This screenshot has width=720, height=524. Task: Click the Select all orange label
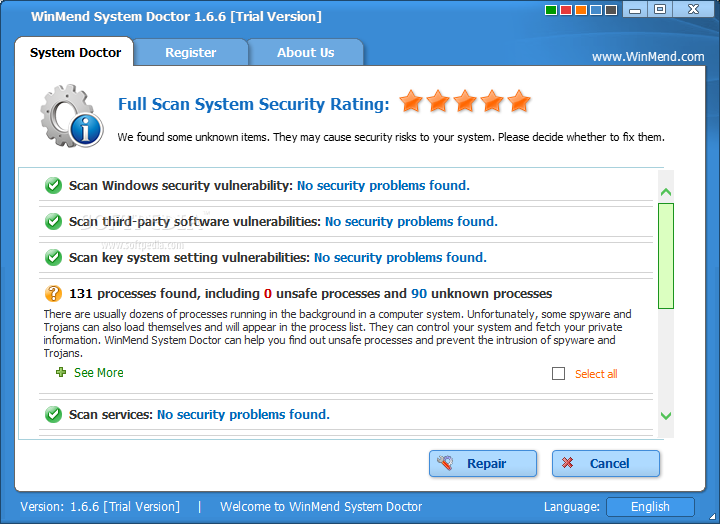click(x=596, y=374)
